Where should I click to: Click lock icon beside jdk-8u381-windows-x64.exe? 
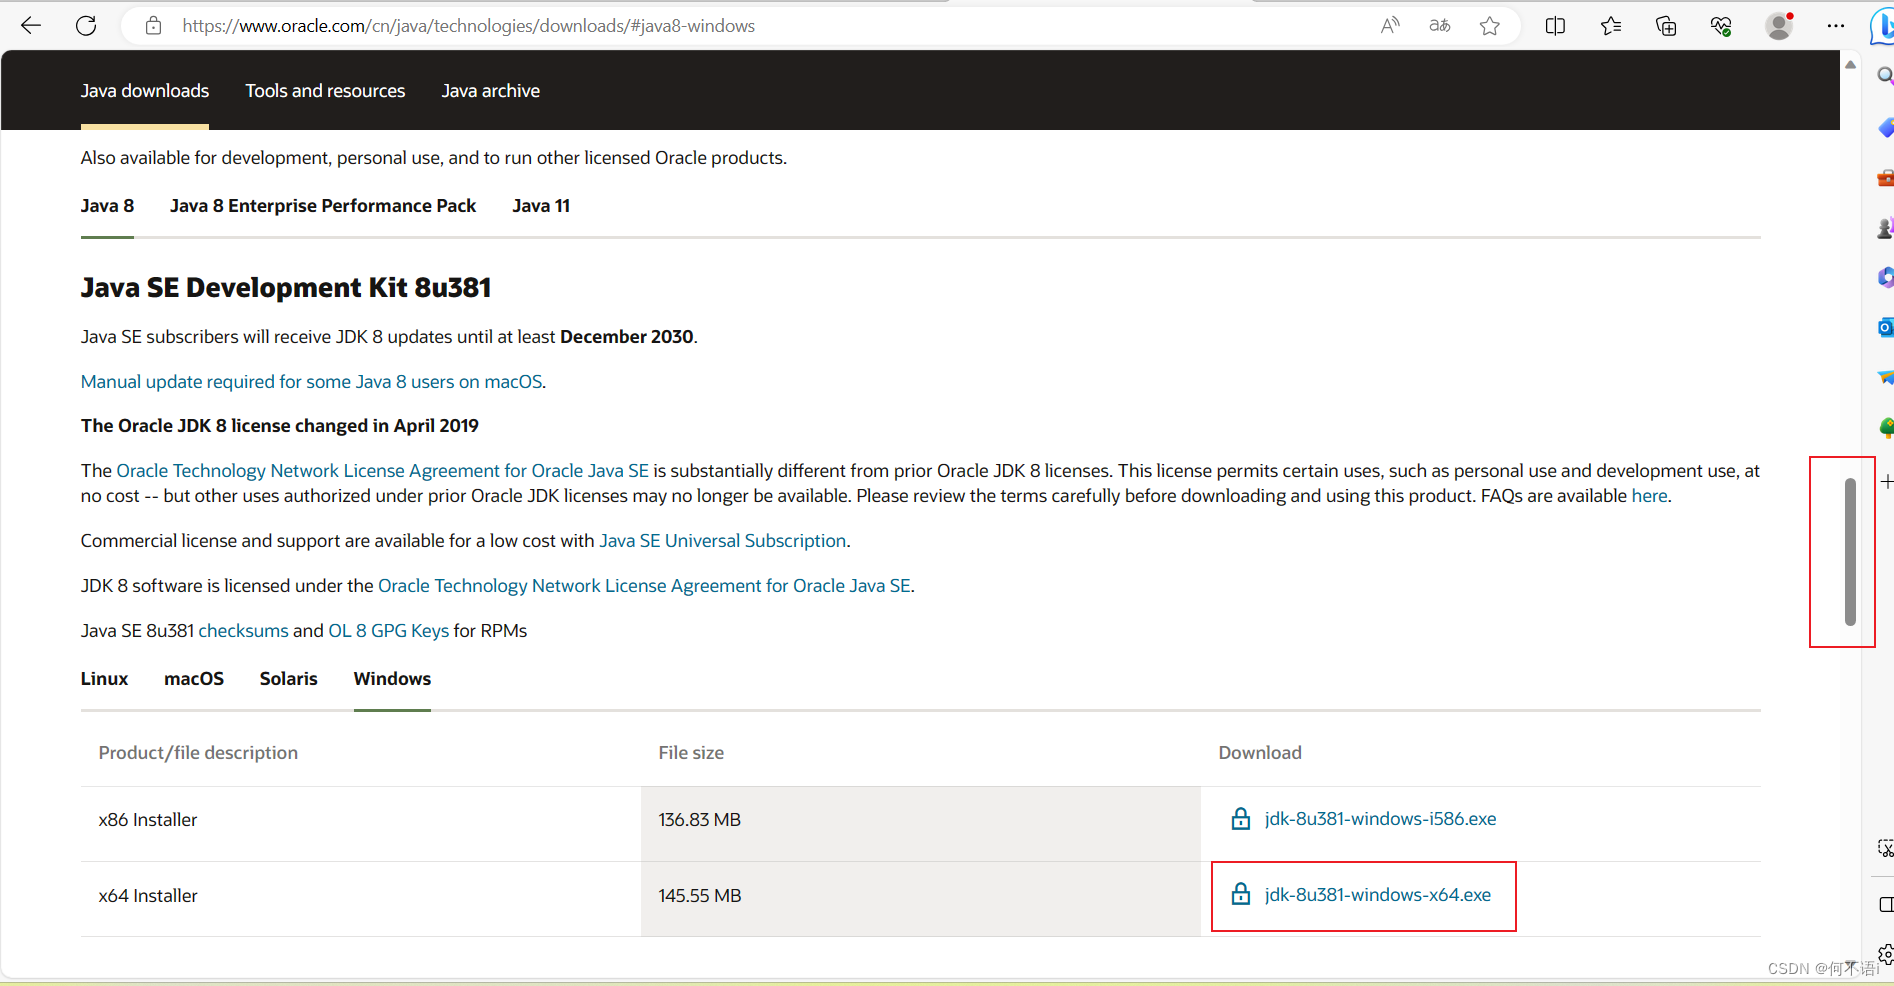[1241, 894]
